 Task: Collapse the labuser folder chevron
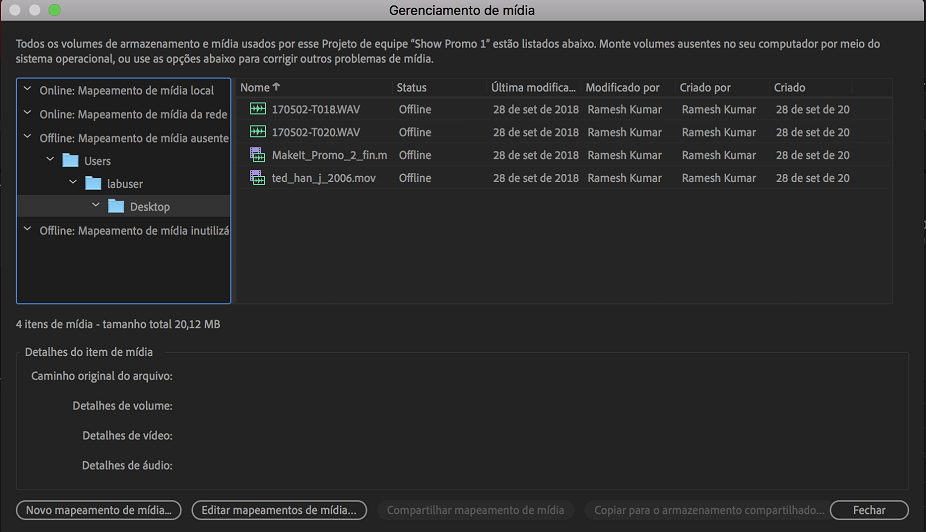pyautogui.click(x=73, y=182)
